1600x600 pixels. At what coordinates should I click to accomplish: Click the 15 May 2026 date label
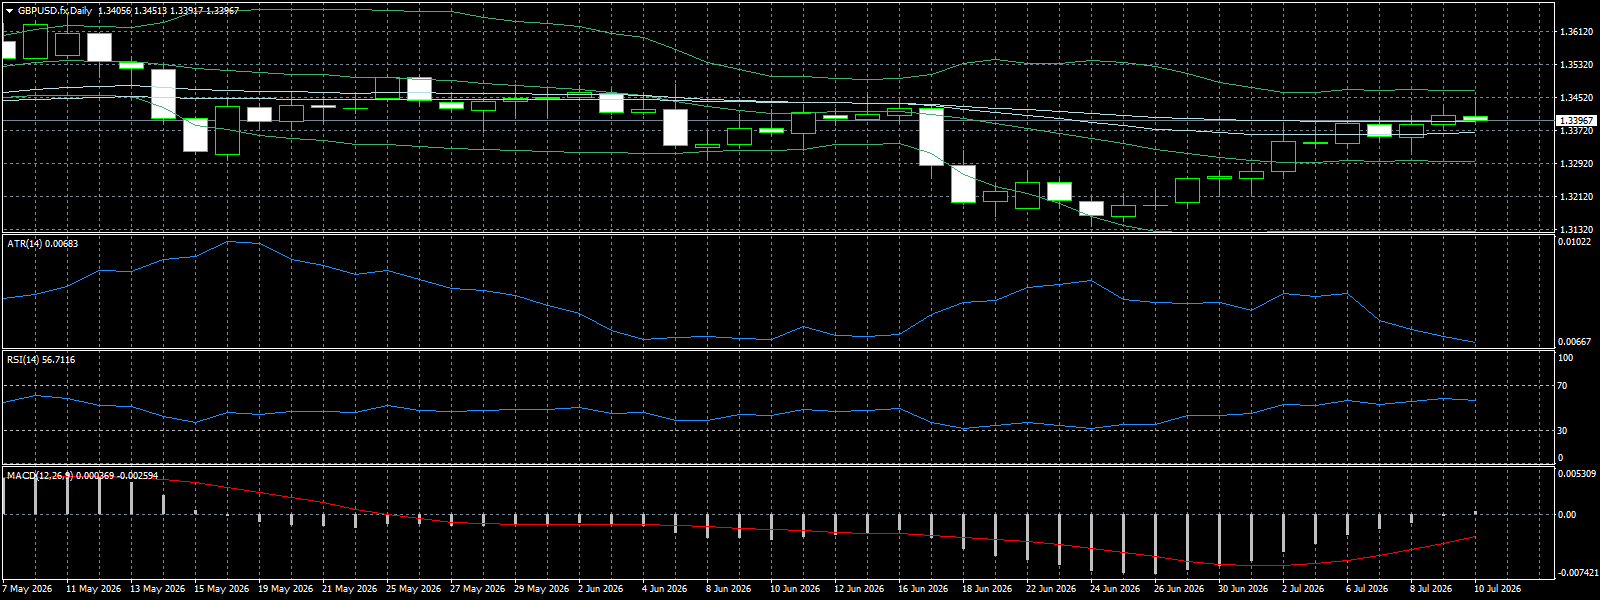click(221, 589)
